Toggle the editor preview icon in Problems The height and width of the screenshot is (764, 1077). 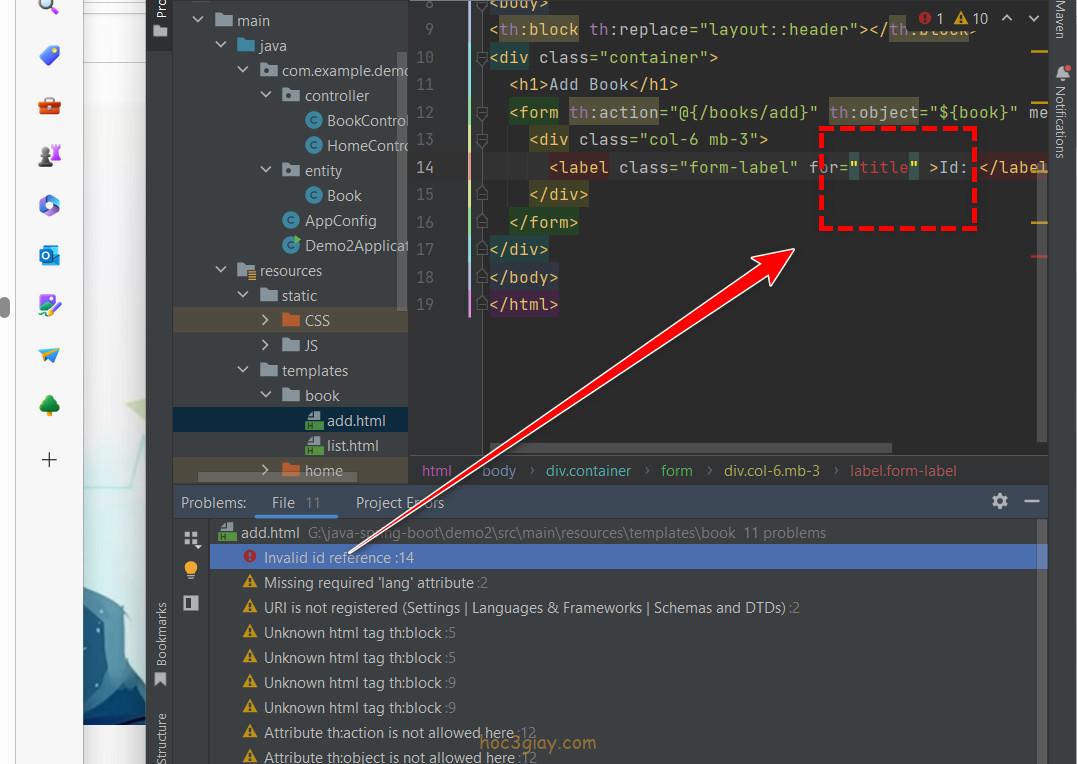click(x=191, y=602)
